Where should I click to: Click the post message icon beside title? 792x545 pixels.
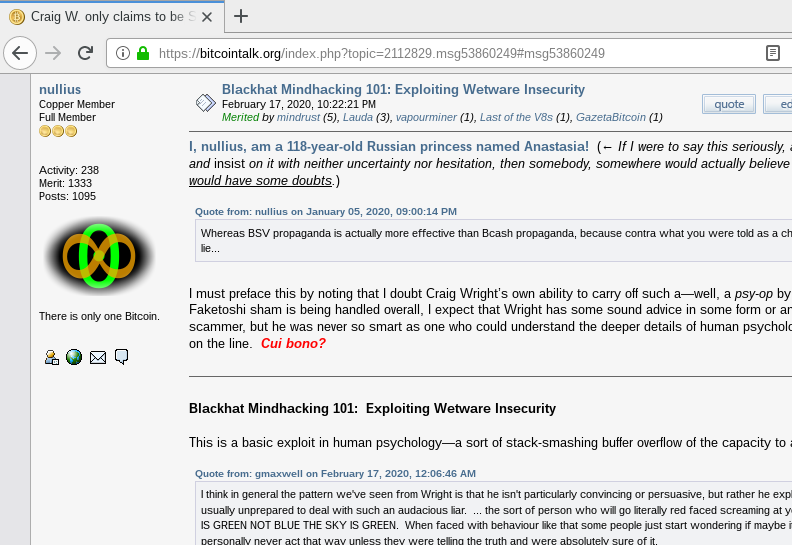[x=206, y=103]
